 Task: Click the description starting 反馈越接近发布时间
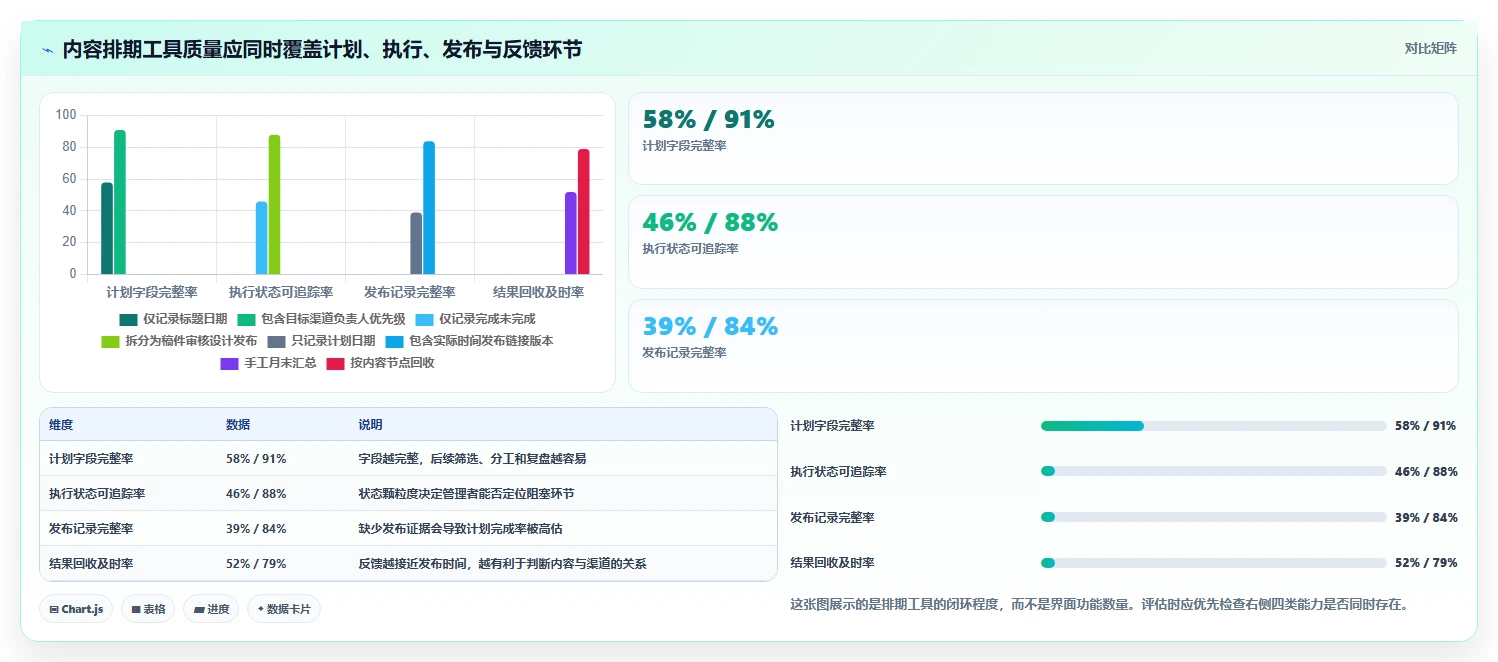[502, 564]
